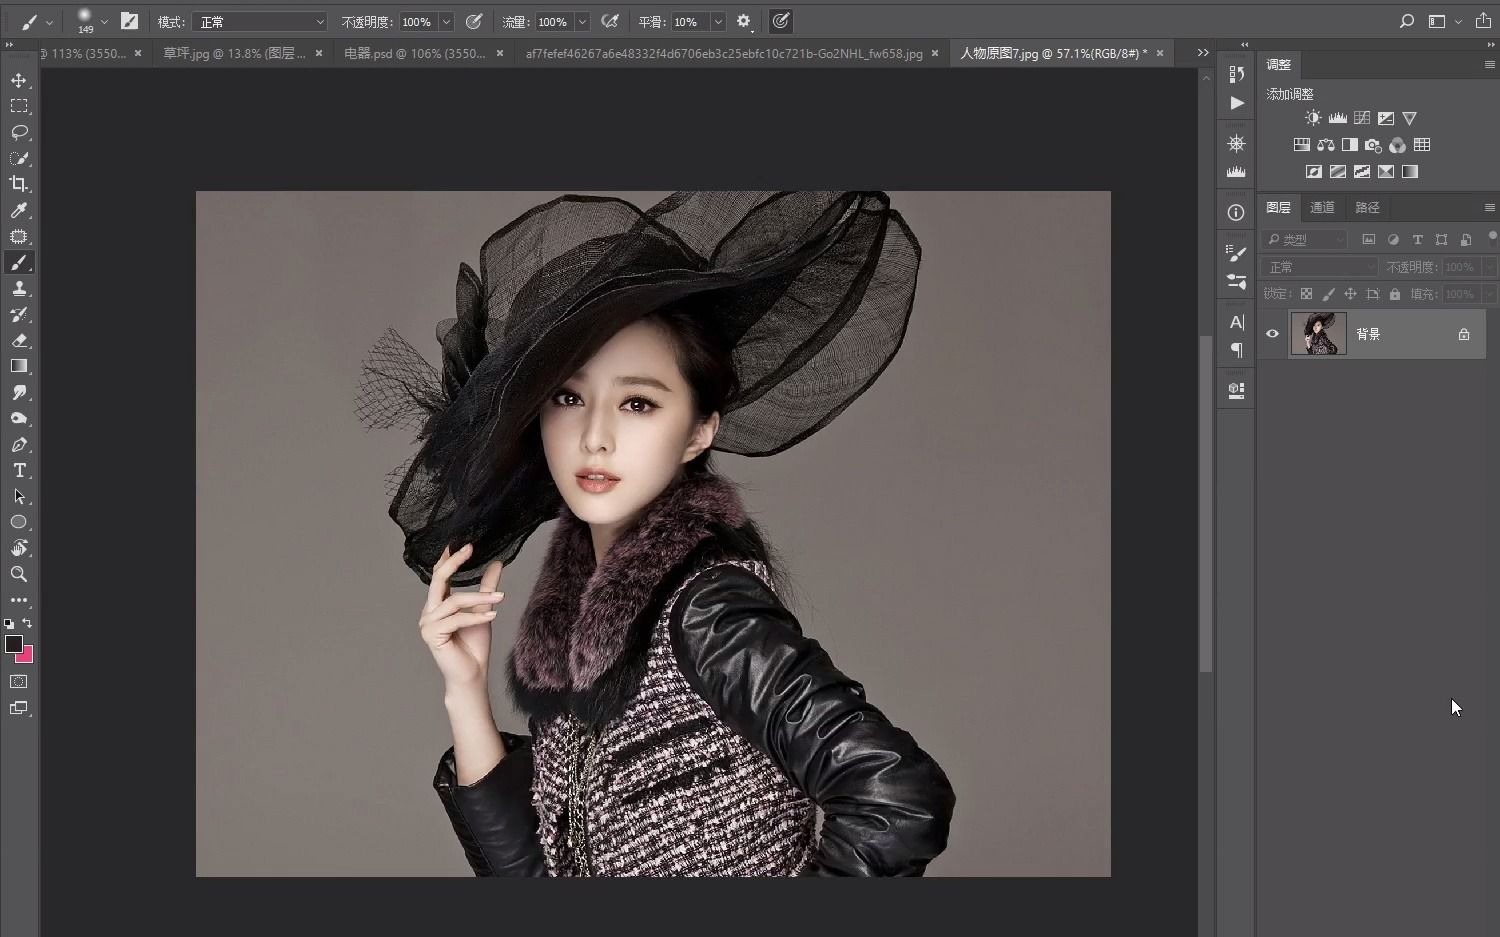
Task: Select the Gradient tool
Action: pyautogui.click(x=19, y=366)
